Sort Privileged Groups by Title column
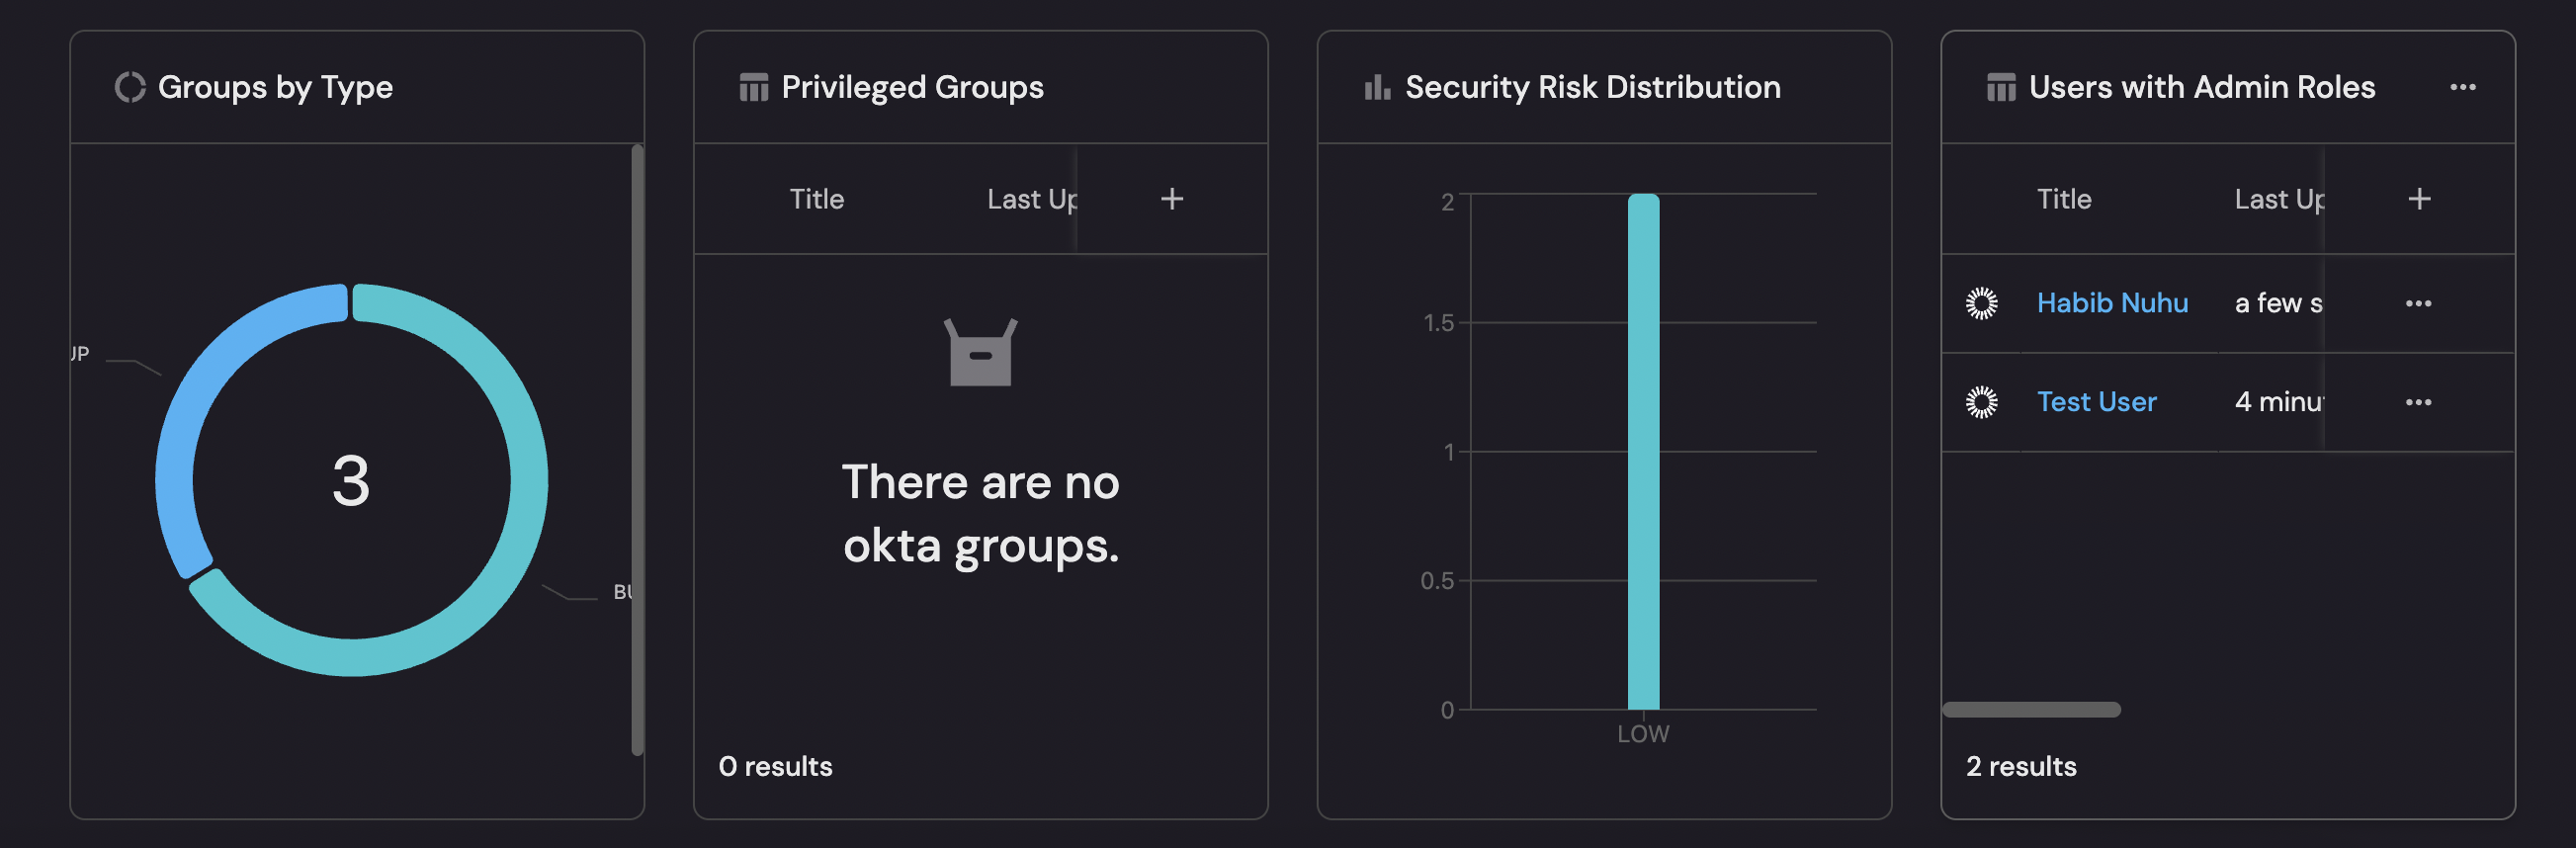This screenshot has height=848, width=2576. [816, 199]
